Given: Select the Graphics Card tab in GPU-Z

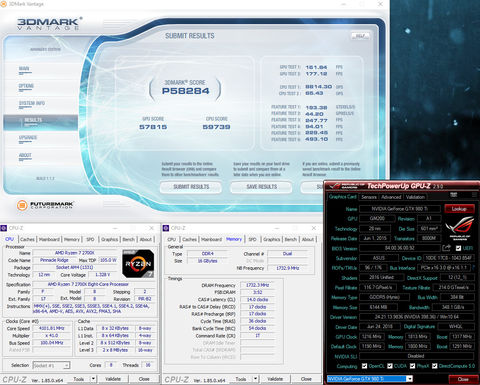Looking at the screenshot, I should point(342,197).
